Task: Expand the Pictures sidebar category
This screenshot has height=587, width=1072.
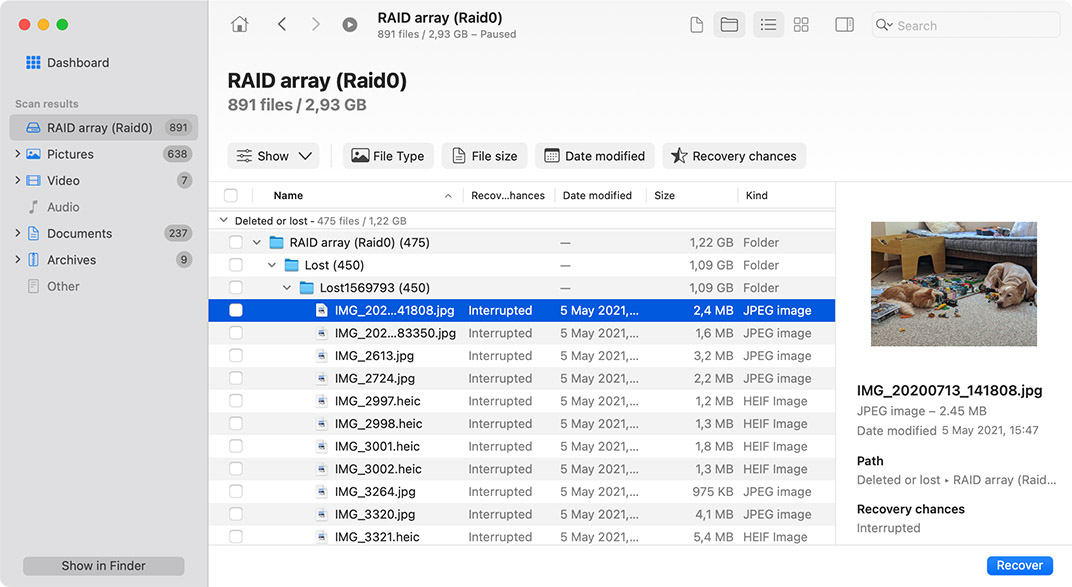Action: click(x=20, y=154)
